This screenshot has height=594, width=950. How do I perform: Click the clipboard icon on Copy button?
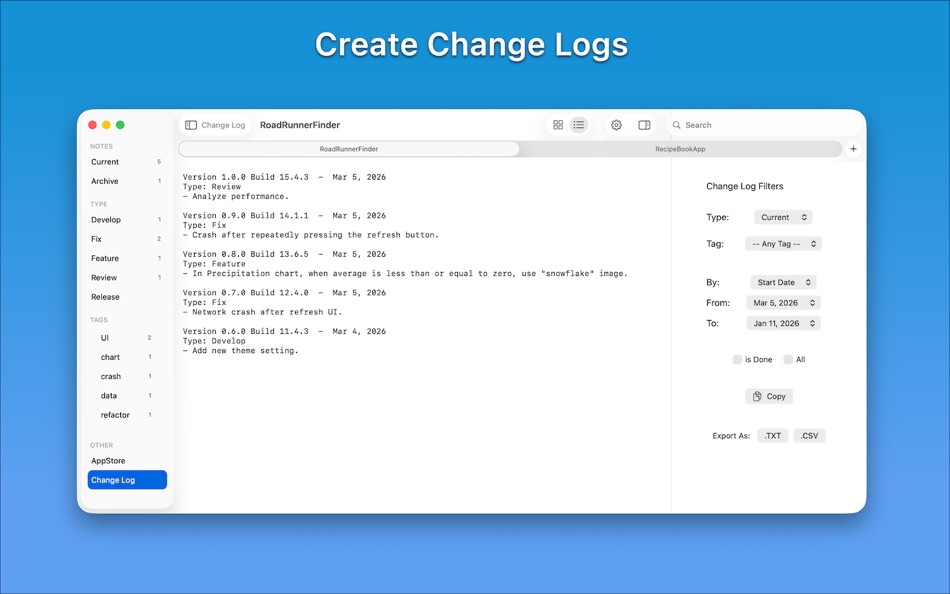pos(757,396)
